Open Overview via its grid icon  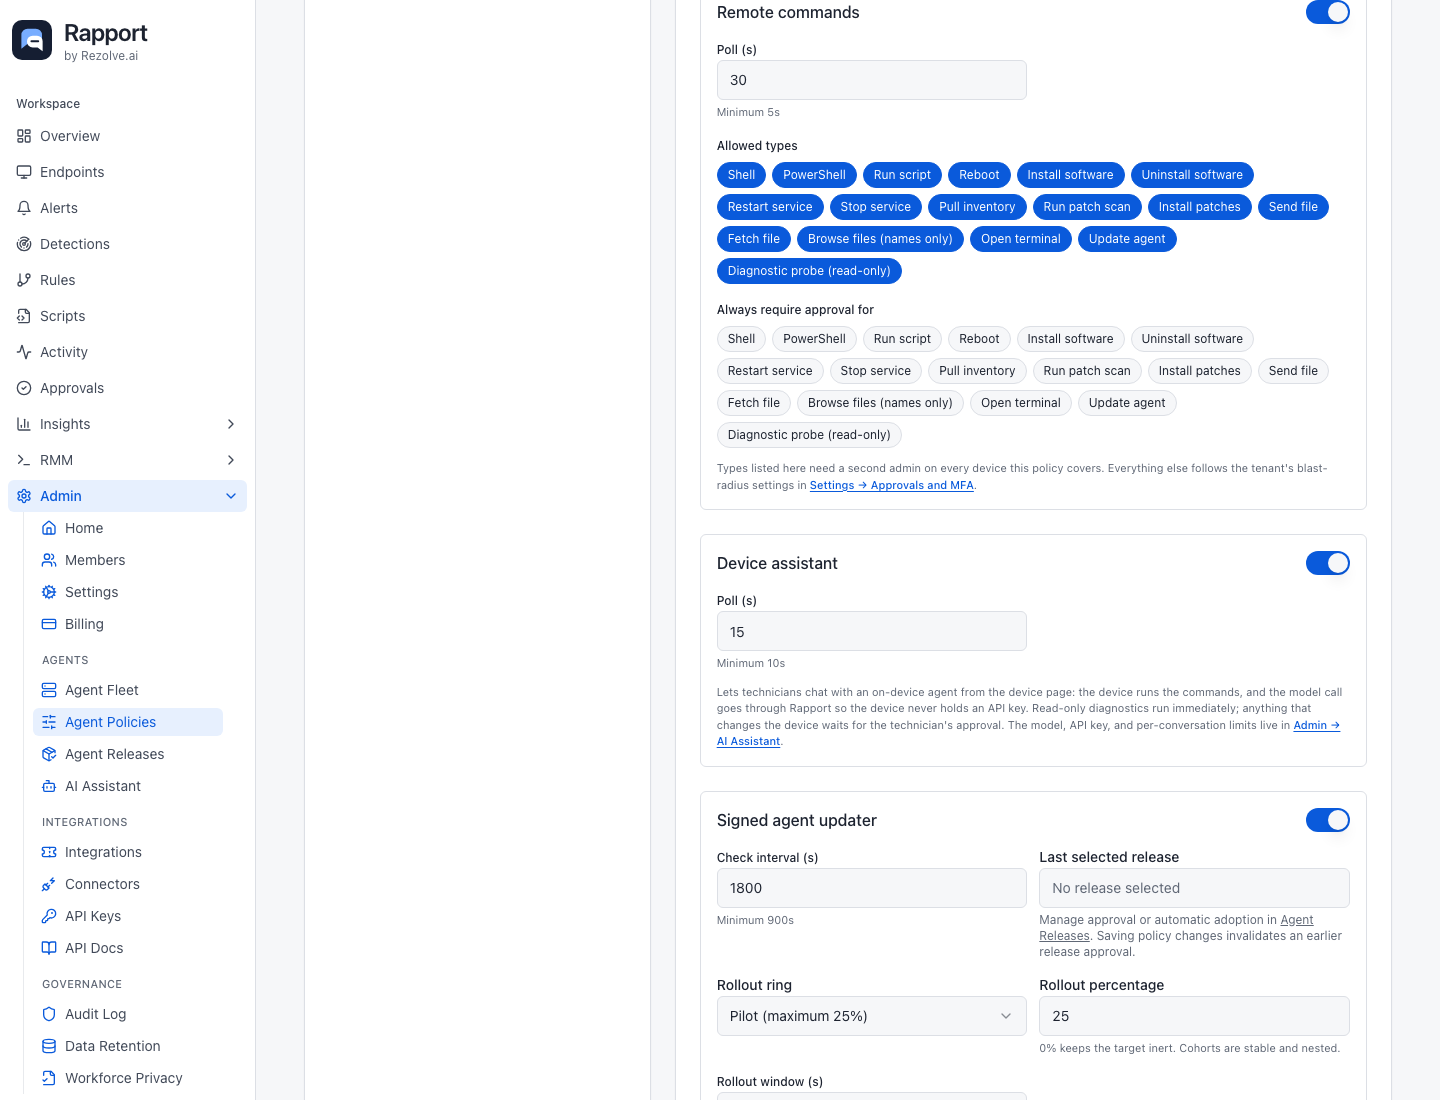pos(24,136)
